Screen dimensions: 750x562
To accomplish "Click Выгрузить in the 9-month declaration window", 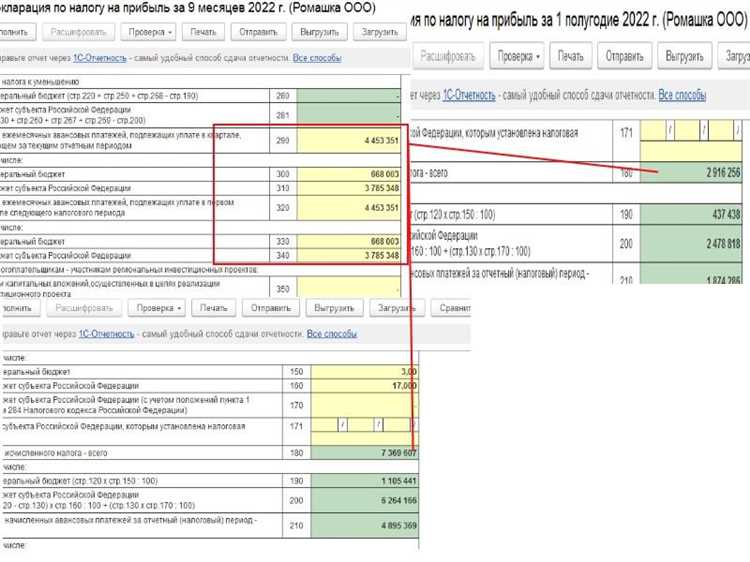I will [x=320, y=32].
